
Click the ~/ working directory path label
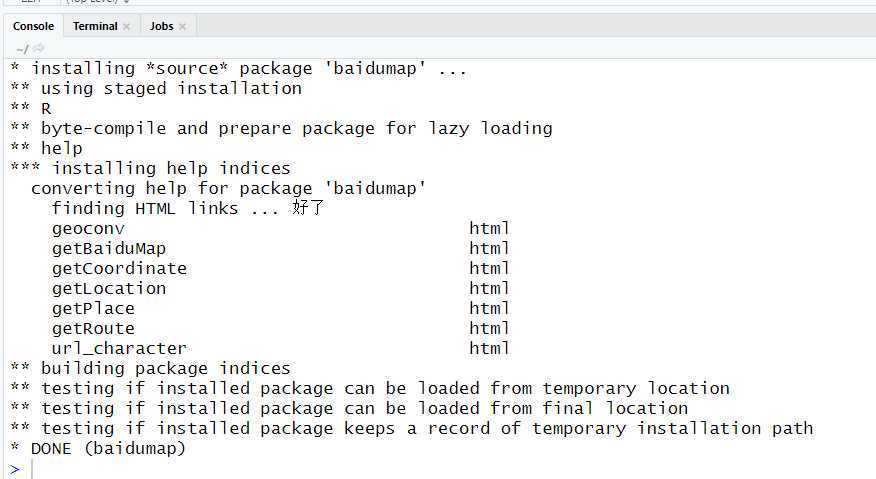click(x=22, y=49)
